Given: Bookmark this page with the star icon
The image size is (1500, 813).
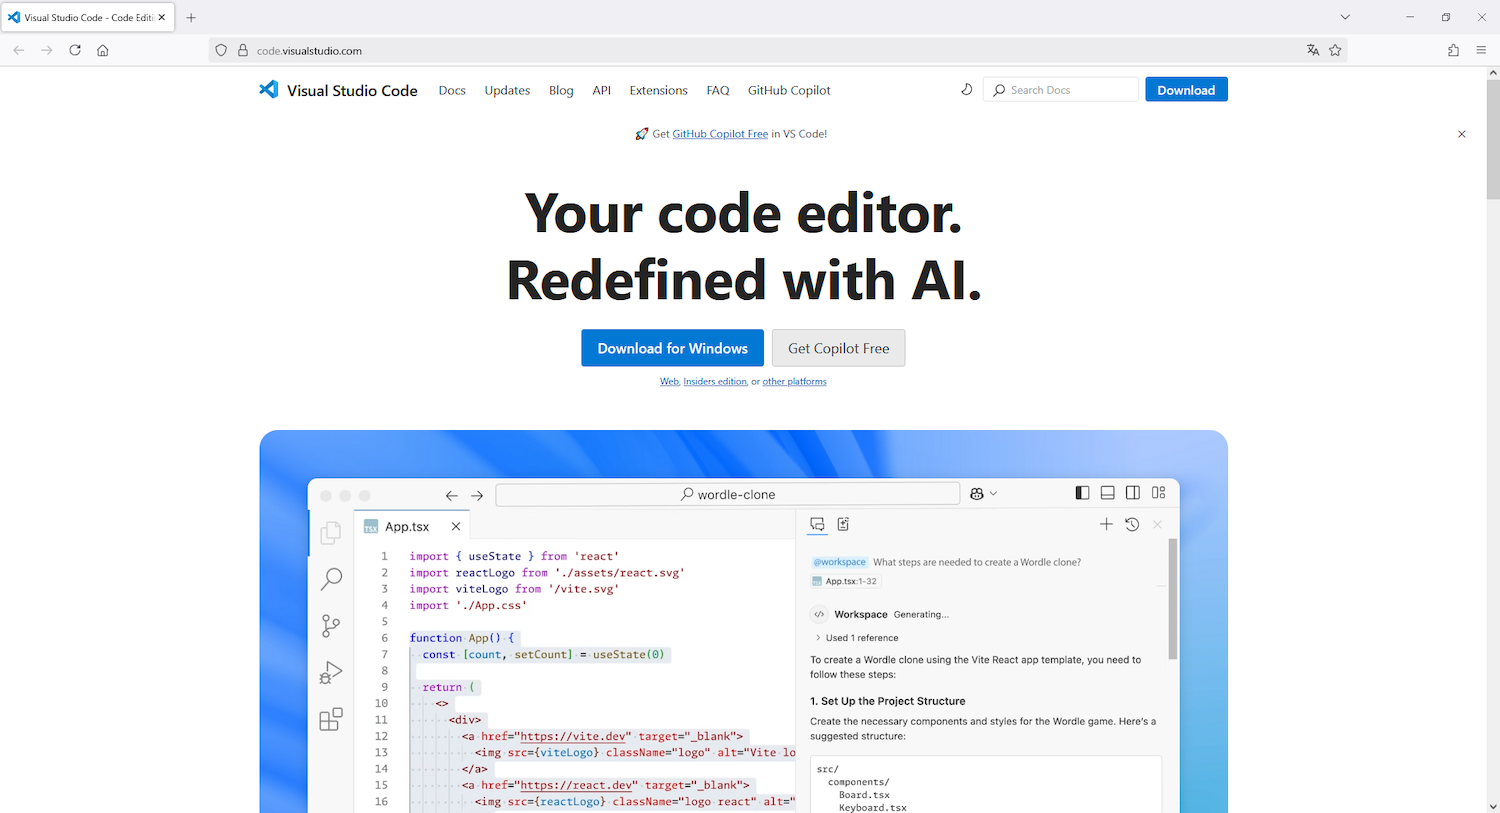Looking at the screenshot, I should (x=1335, y=50).
